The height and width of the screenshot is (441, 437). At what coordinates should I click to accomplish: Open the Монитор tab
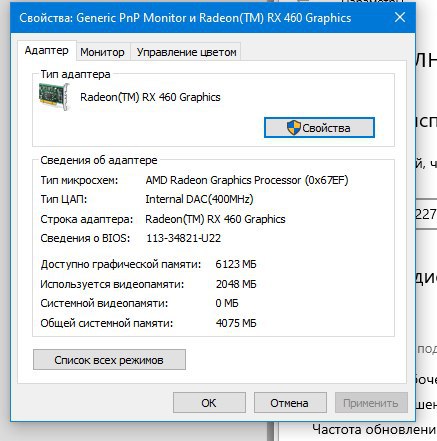tap(102, 52)
